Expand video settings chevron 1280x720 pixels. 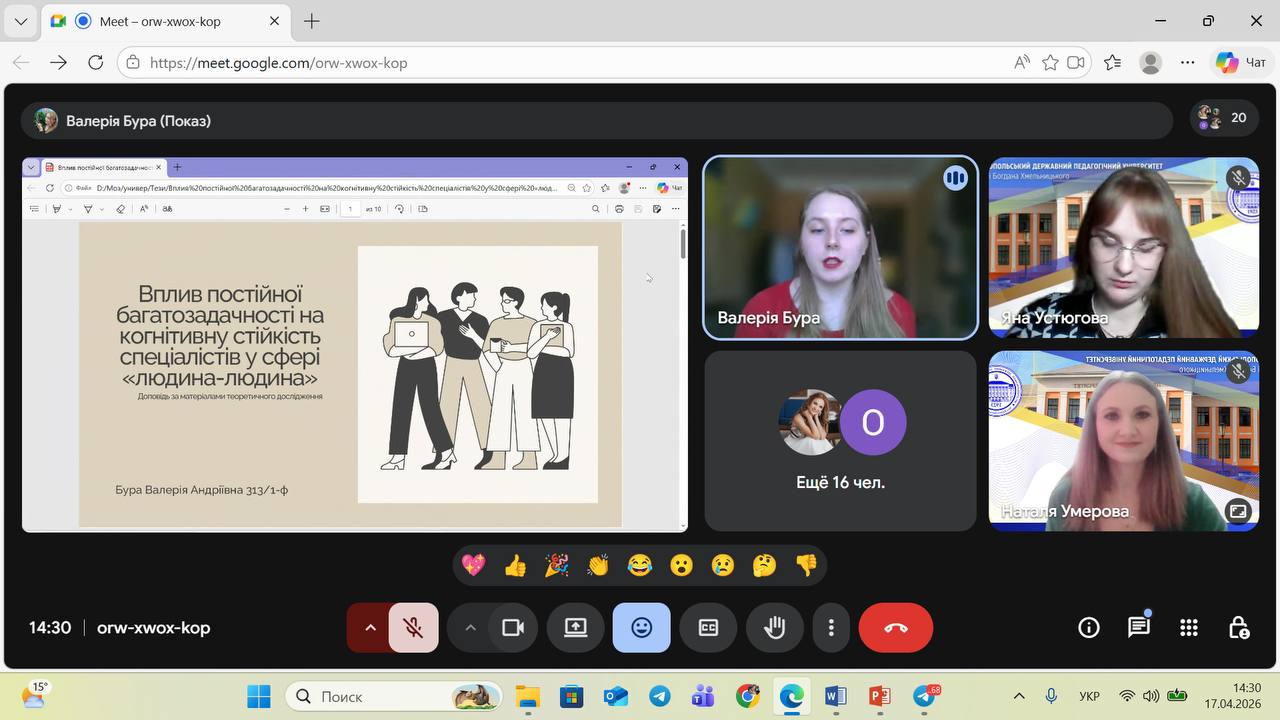[470, 628]
